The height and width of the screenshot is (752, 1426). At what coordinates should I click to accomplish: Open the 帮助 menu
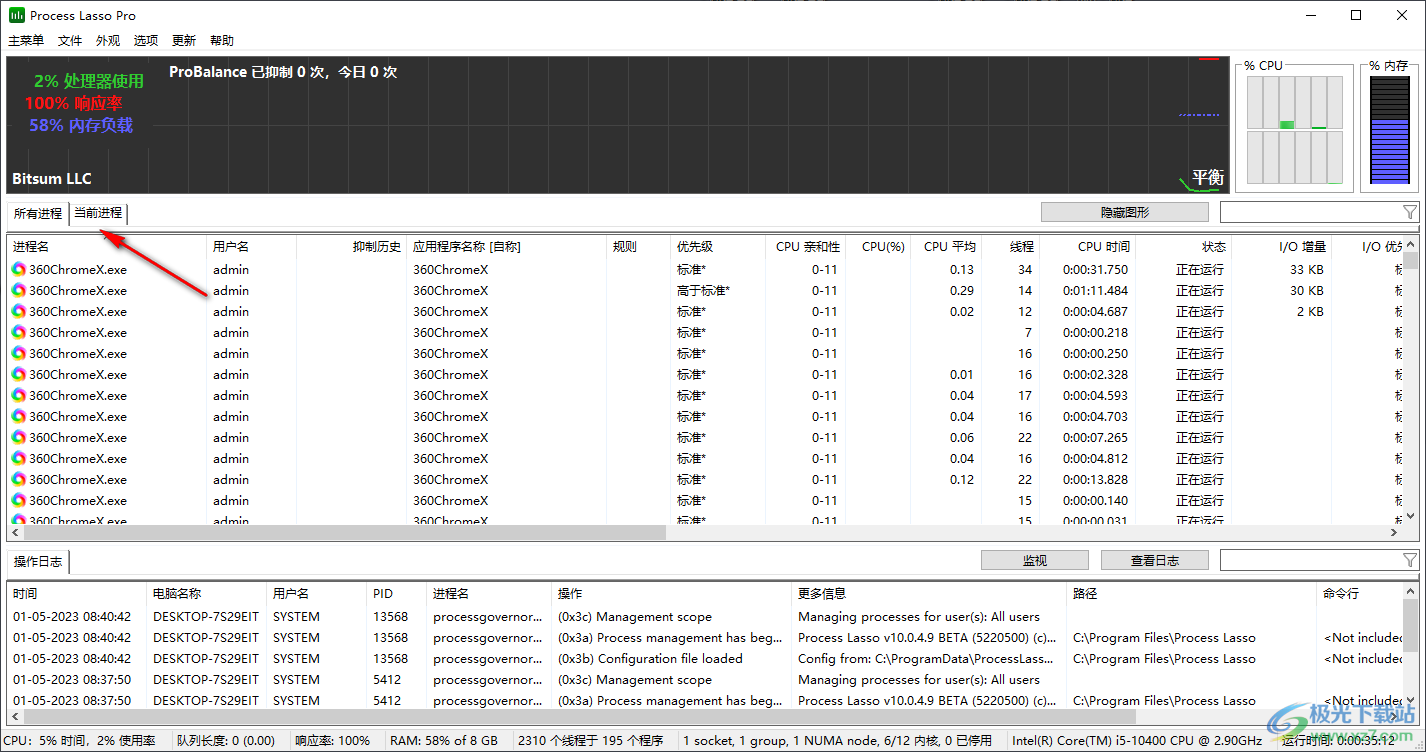click(222, 41)
